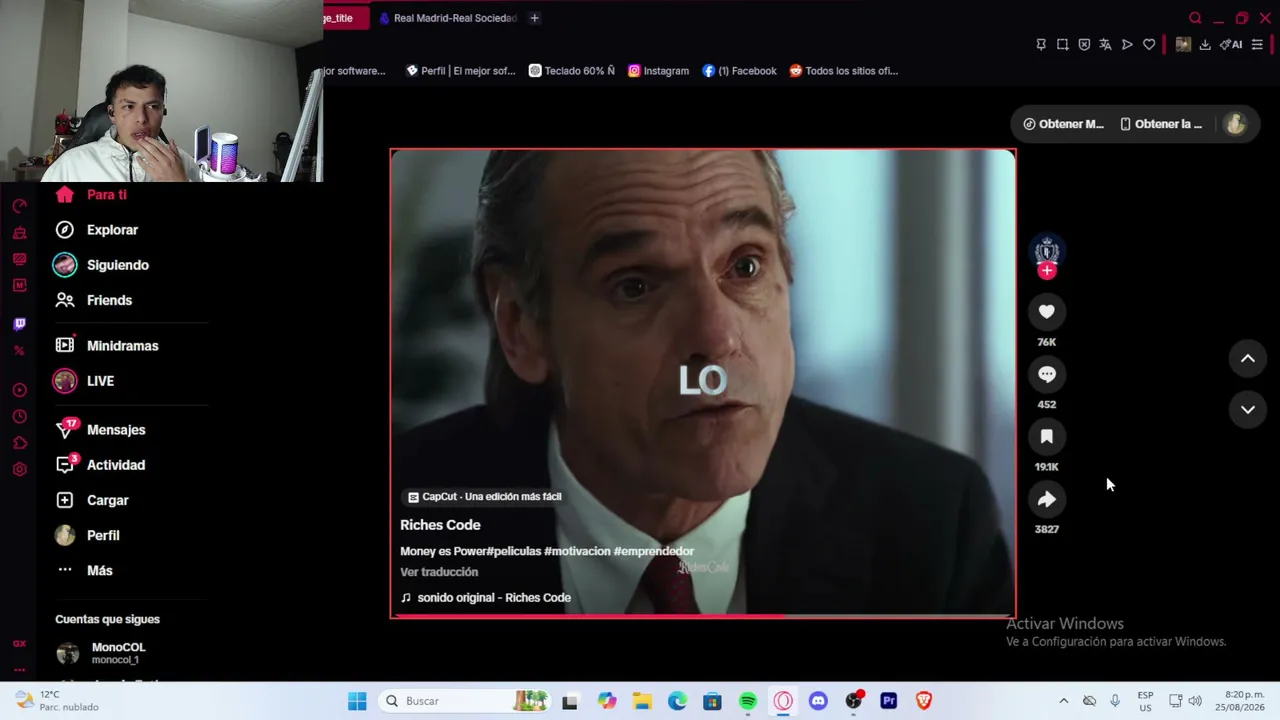Show hidden system tray icons
This screenshot has height=720, width=1280.
point(1063,701)
